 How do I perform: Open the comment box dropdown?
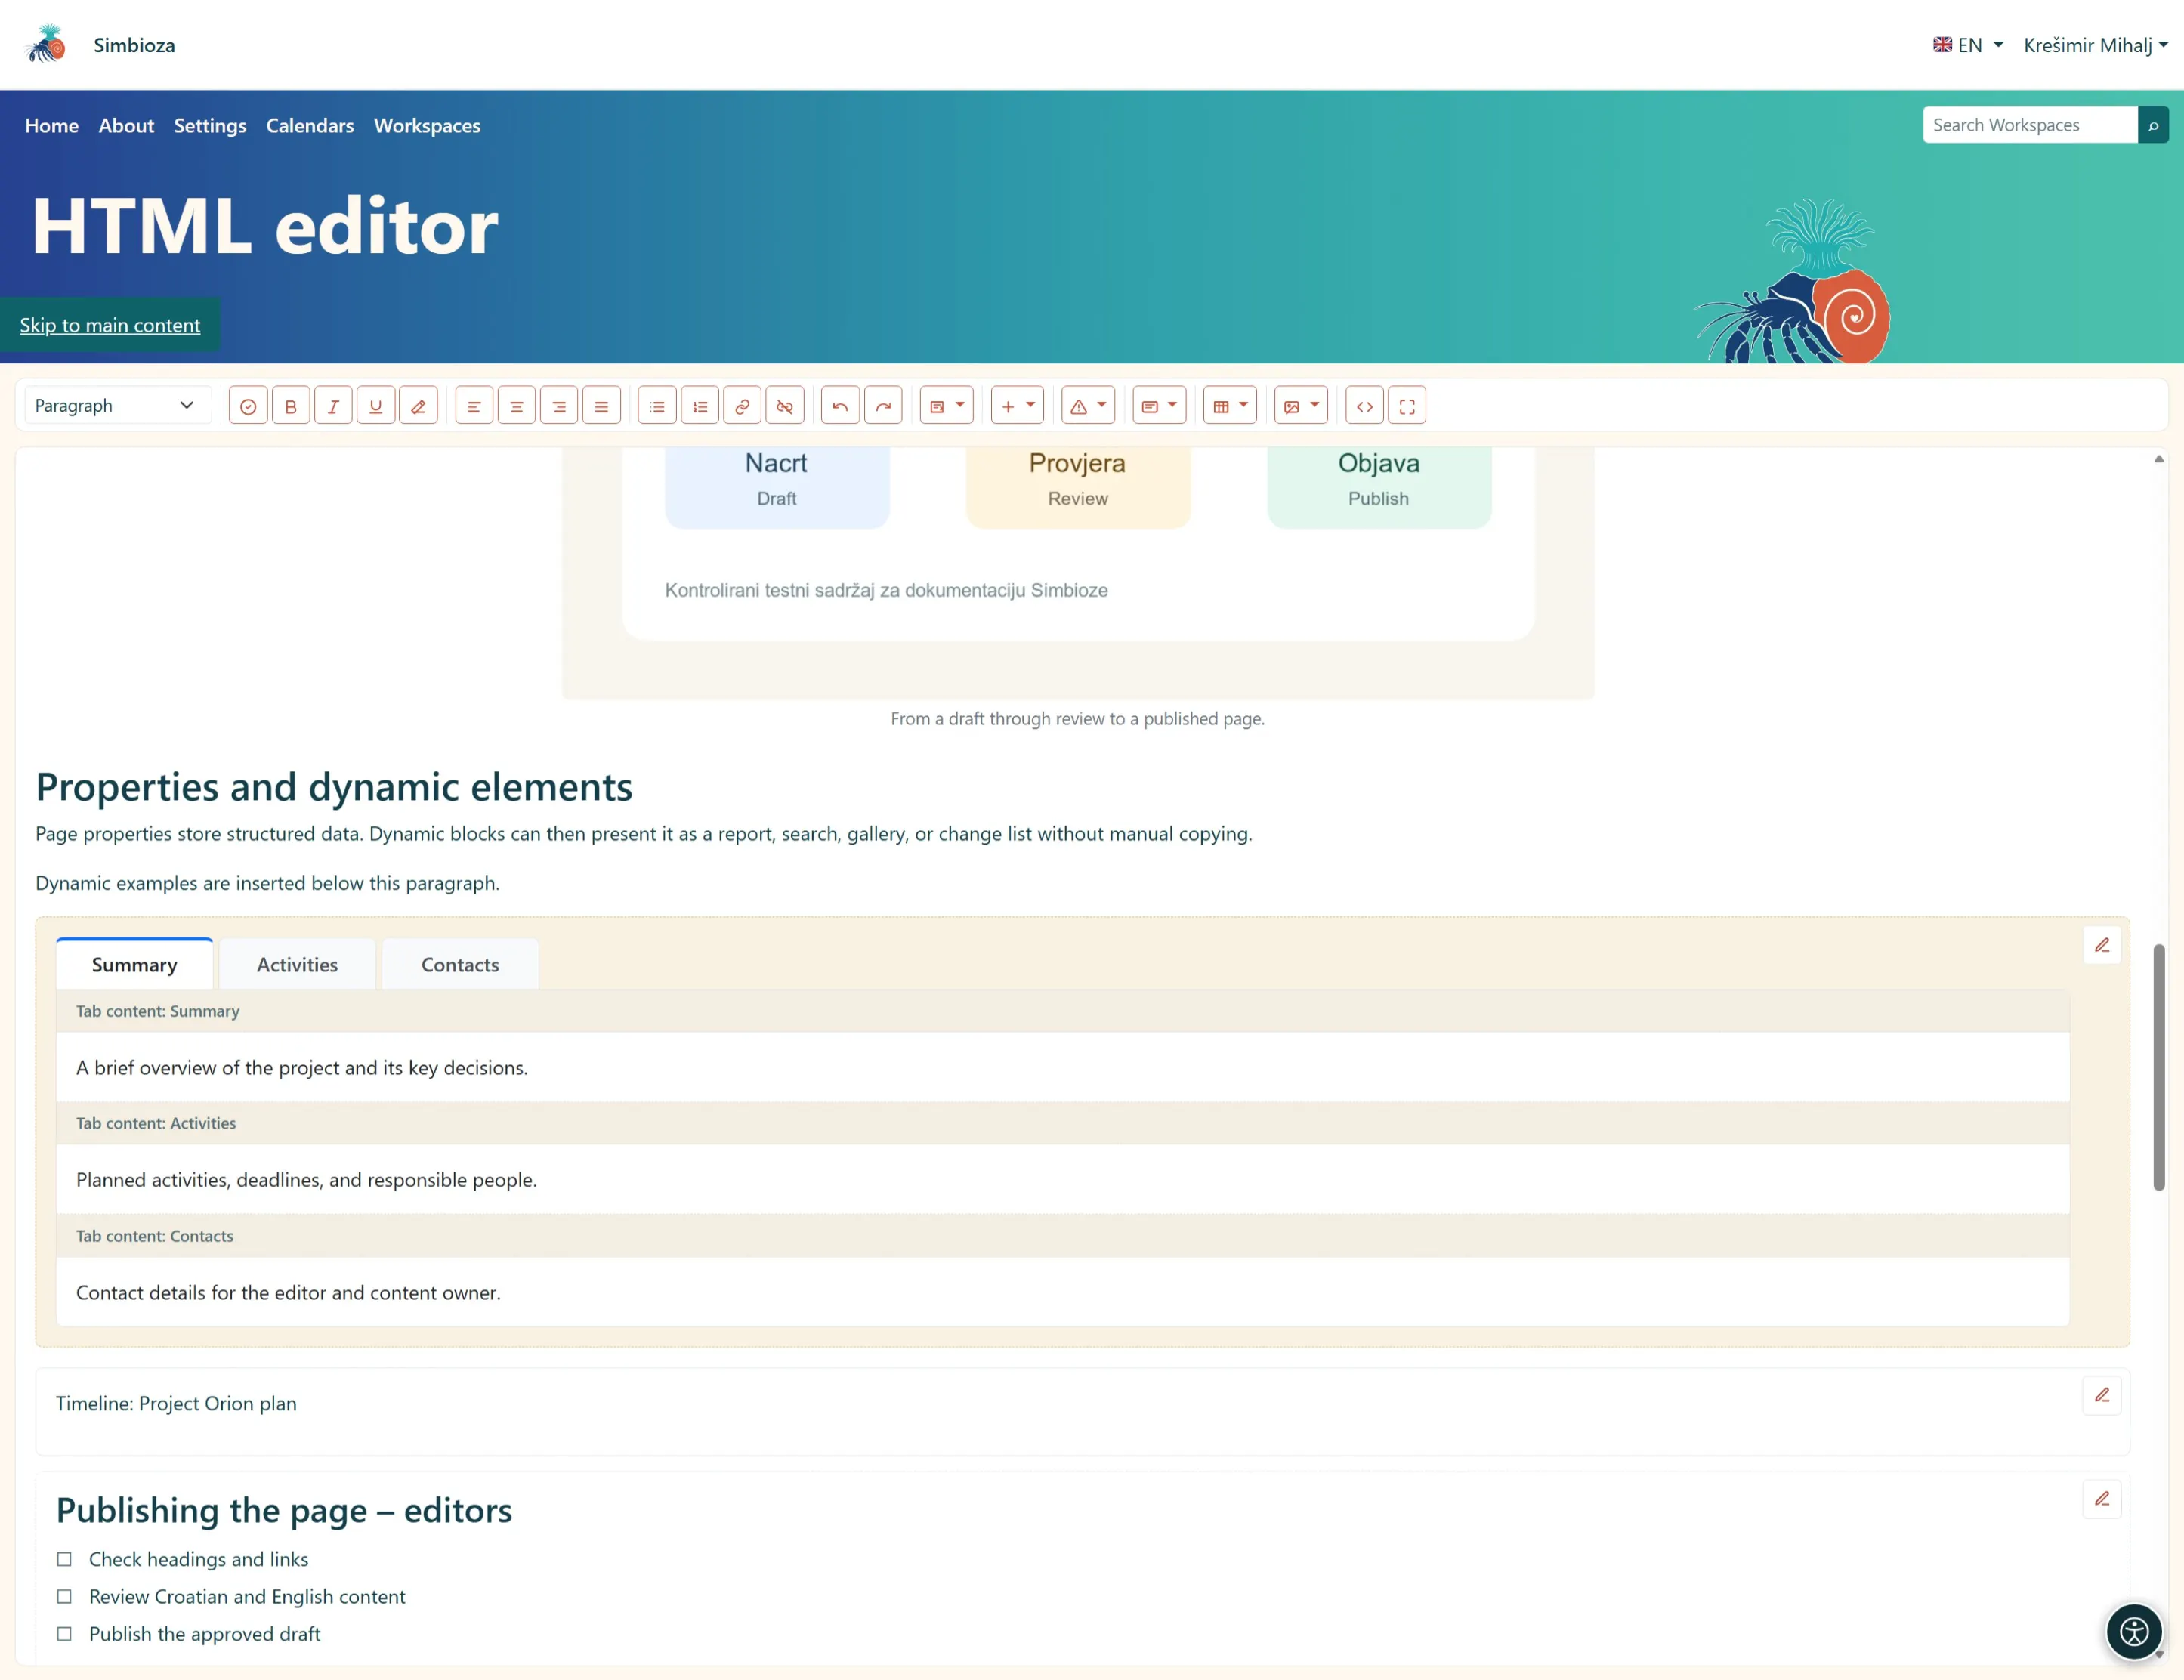(x=1159, y=406)
